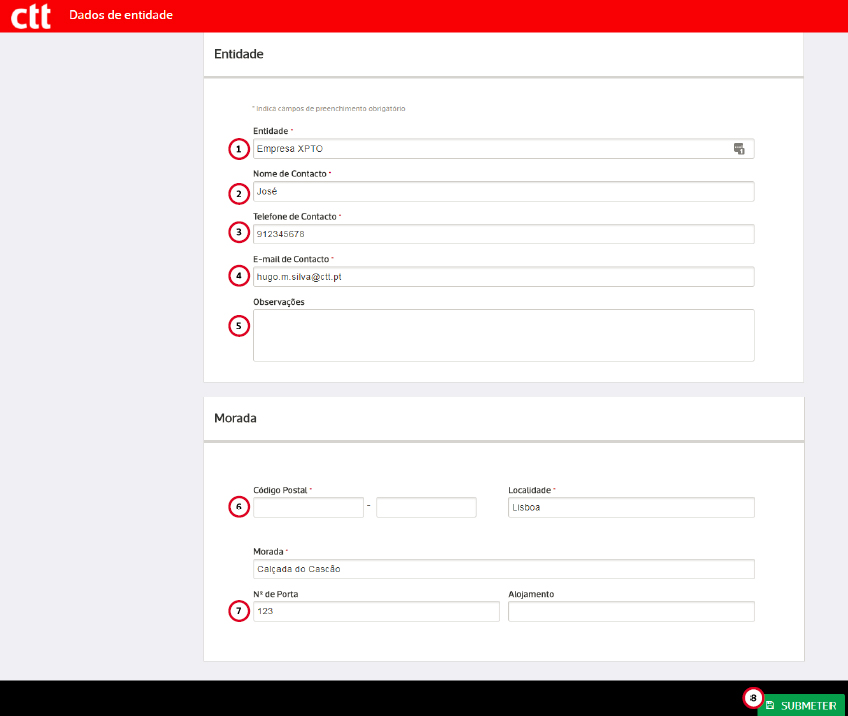Select the empty Alojamento field
The height and width of the screenshot is (716, 848).
pyautogui.click(x=631, y=612)
